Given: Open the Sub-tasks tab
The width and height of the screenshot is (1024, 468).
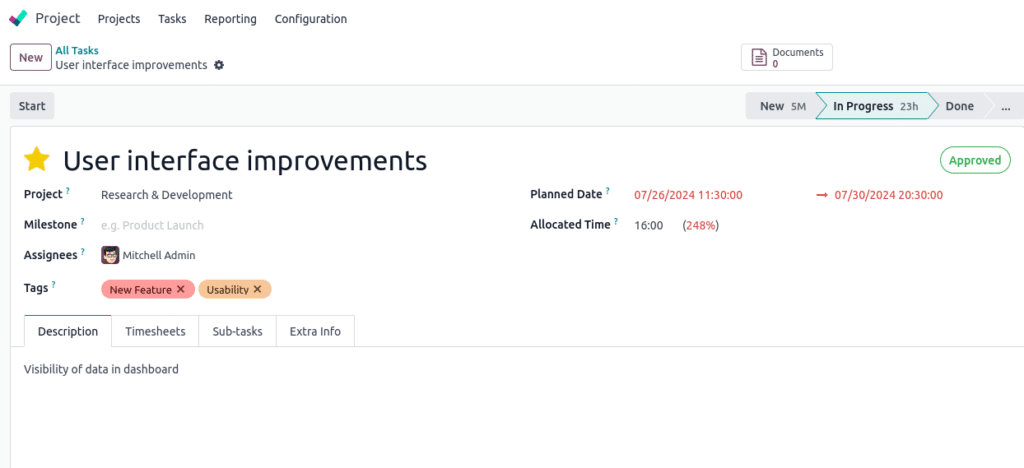Looking at the screenshot, I should 238,331.
